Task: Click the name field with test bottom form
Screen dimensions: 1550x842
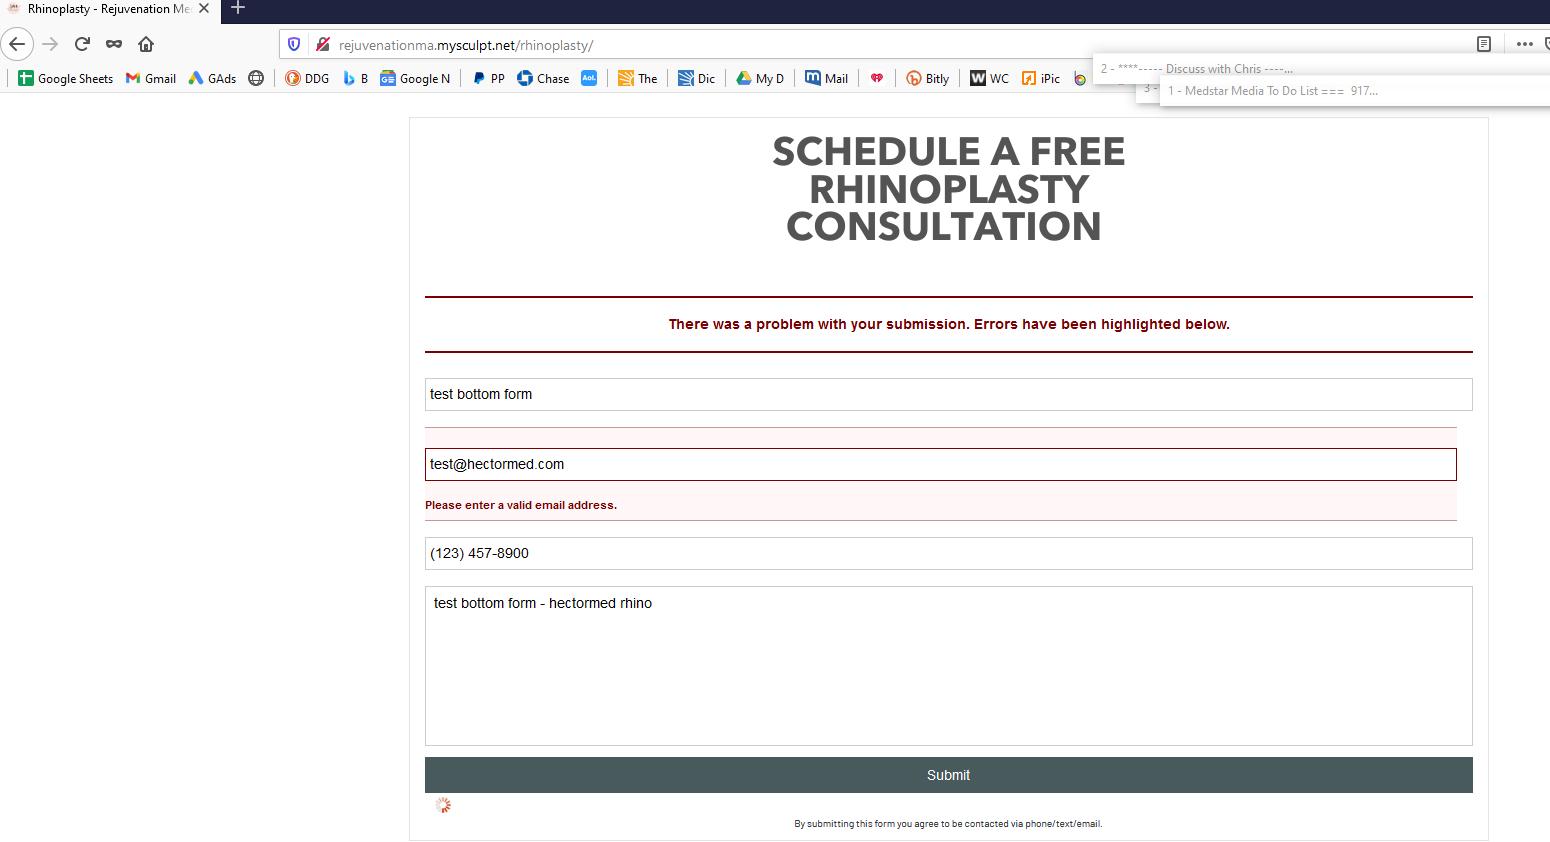Action: [x=948, y=394]
